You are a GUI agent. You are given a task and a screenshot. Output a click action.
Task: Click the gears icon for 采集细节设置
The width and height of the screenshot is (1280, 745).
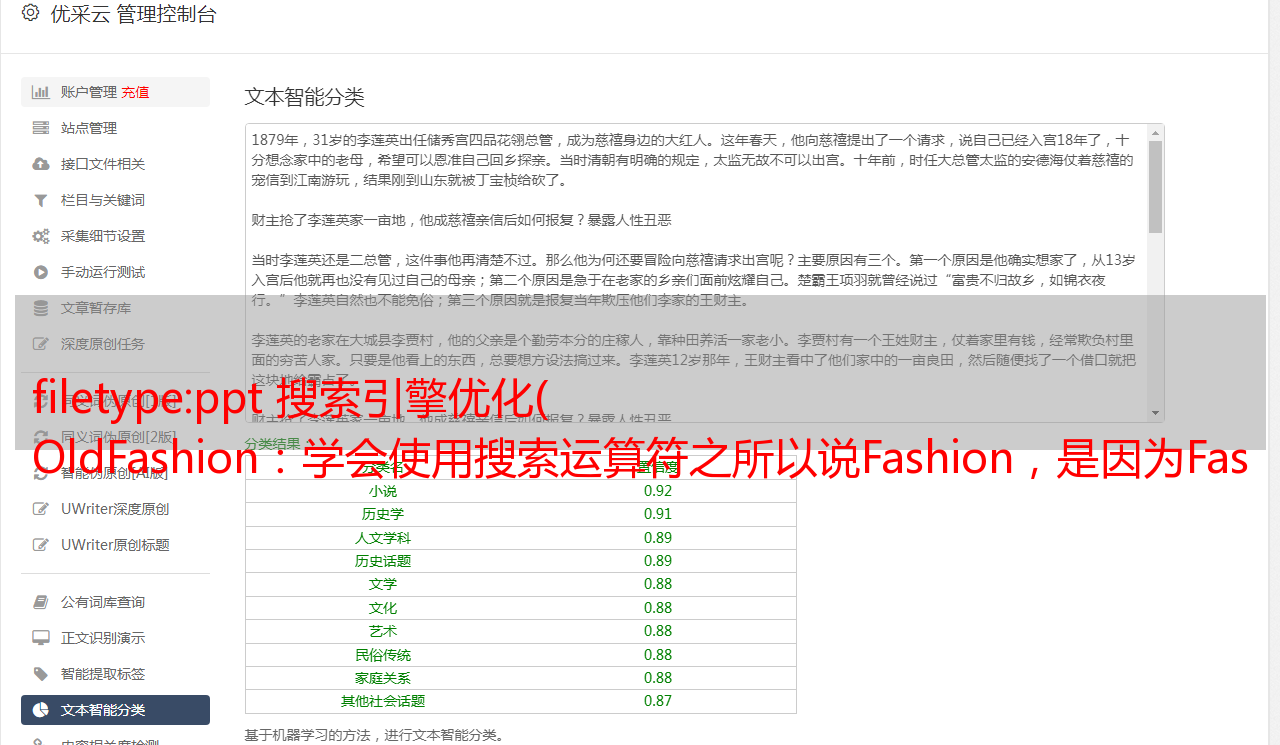click(x=41, y=236)
